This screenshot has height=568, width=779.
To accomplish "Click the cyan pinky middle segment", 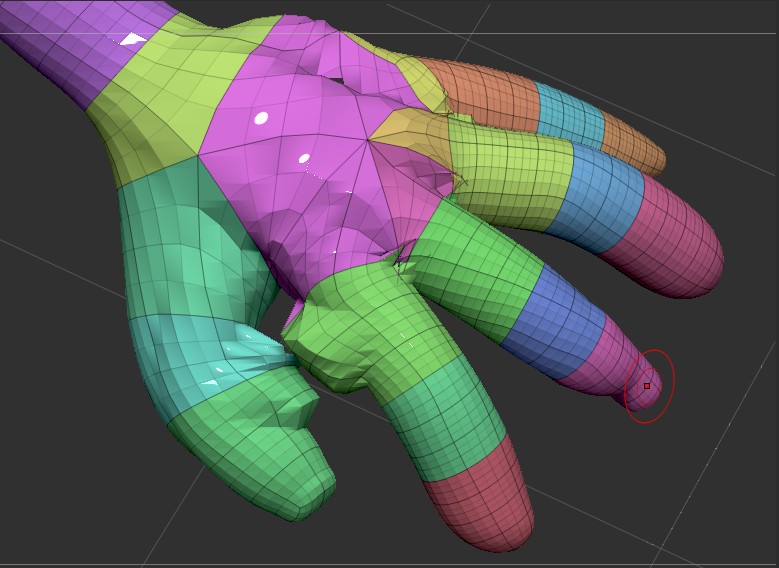I will pyautogui.click(x=570, y=117).
